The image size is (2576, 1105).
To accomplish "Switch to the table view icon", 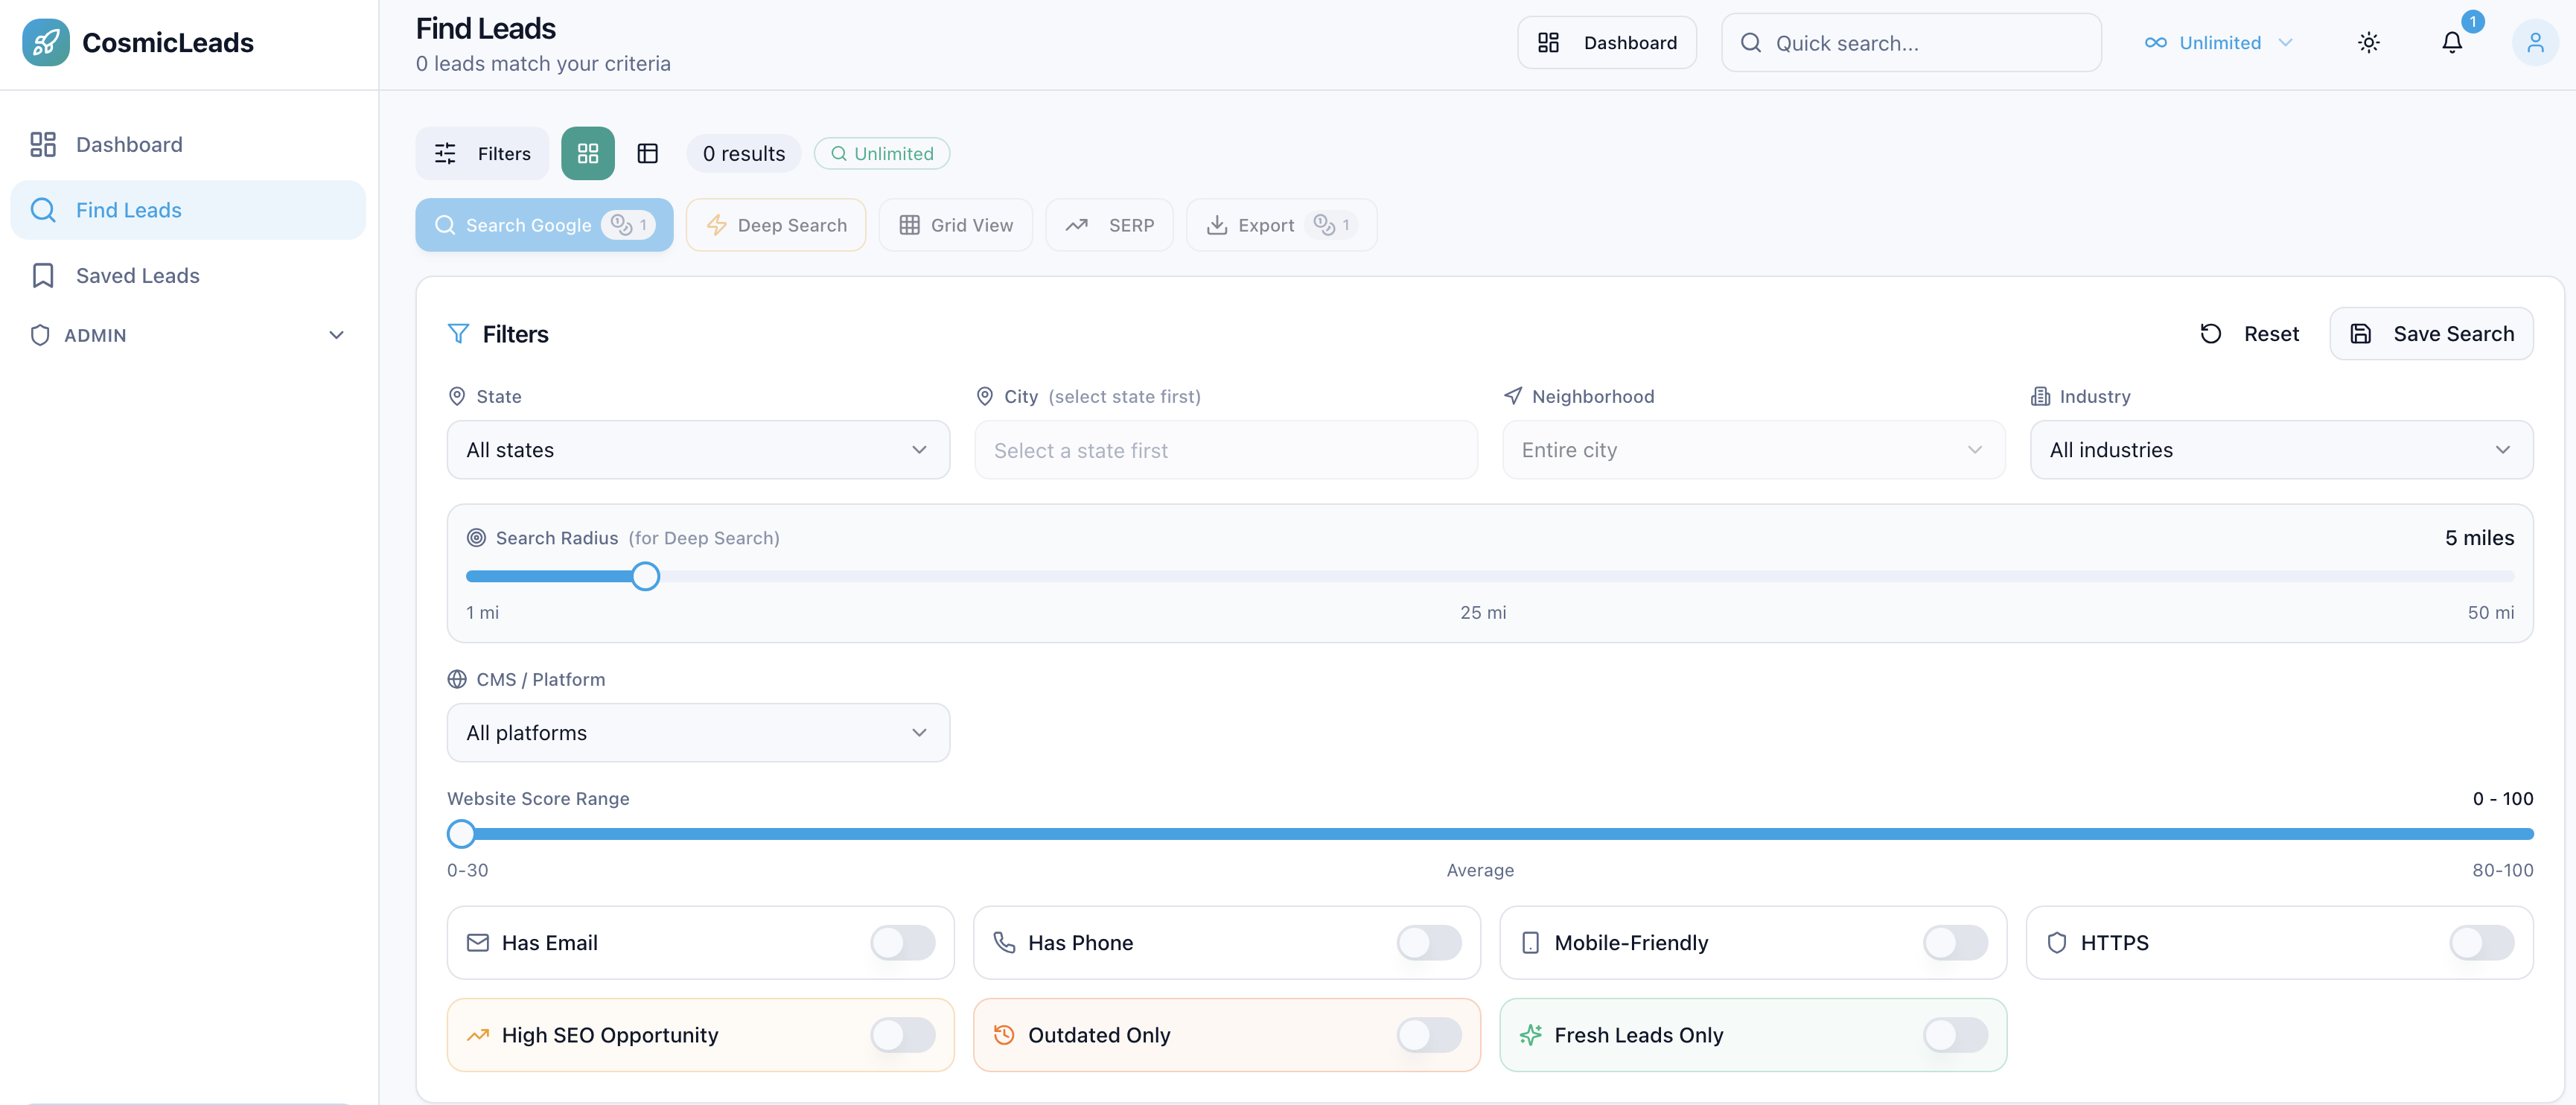I will tap(648, 153).
